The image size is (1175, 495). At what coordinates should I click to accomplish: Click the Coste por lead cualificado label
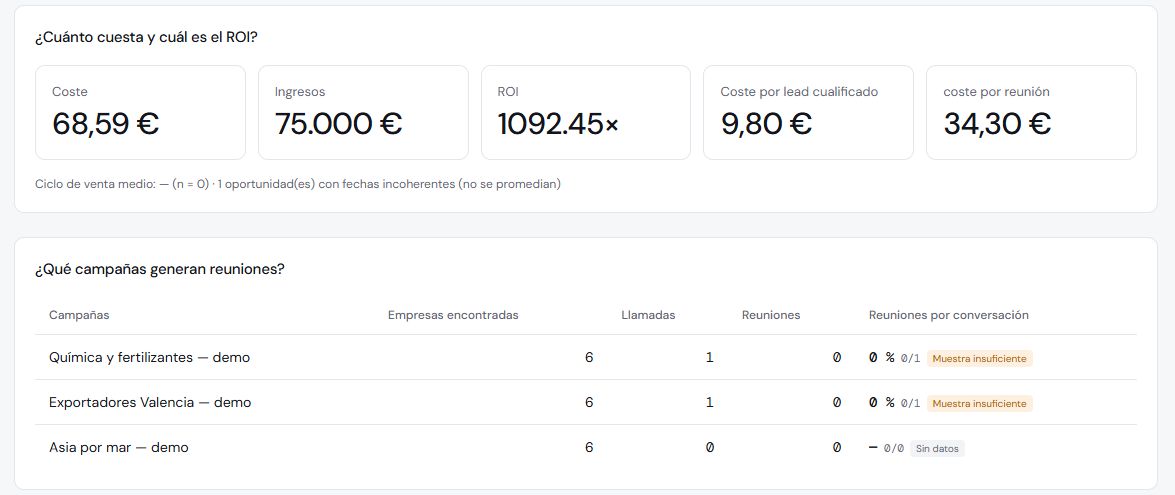click(799, 92)
